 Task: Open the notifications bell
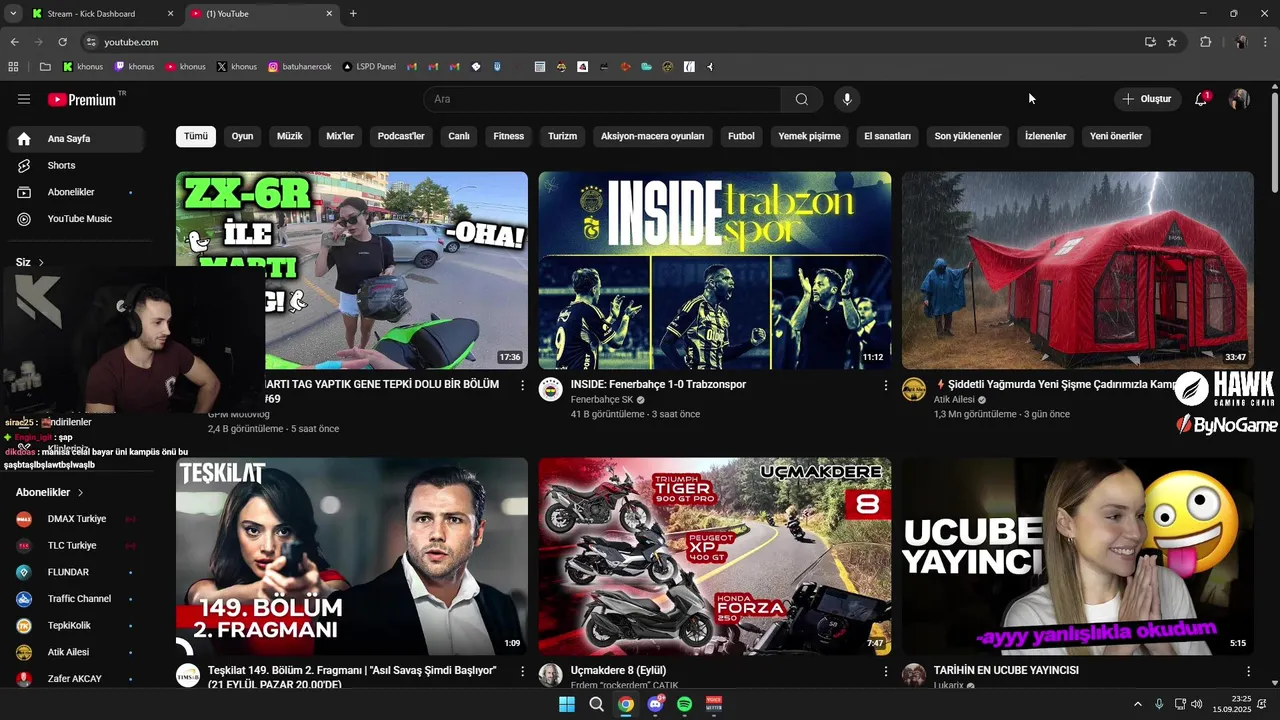[x=1201, y=99]
